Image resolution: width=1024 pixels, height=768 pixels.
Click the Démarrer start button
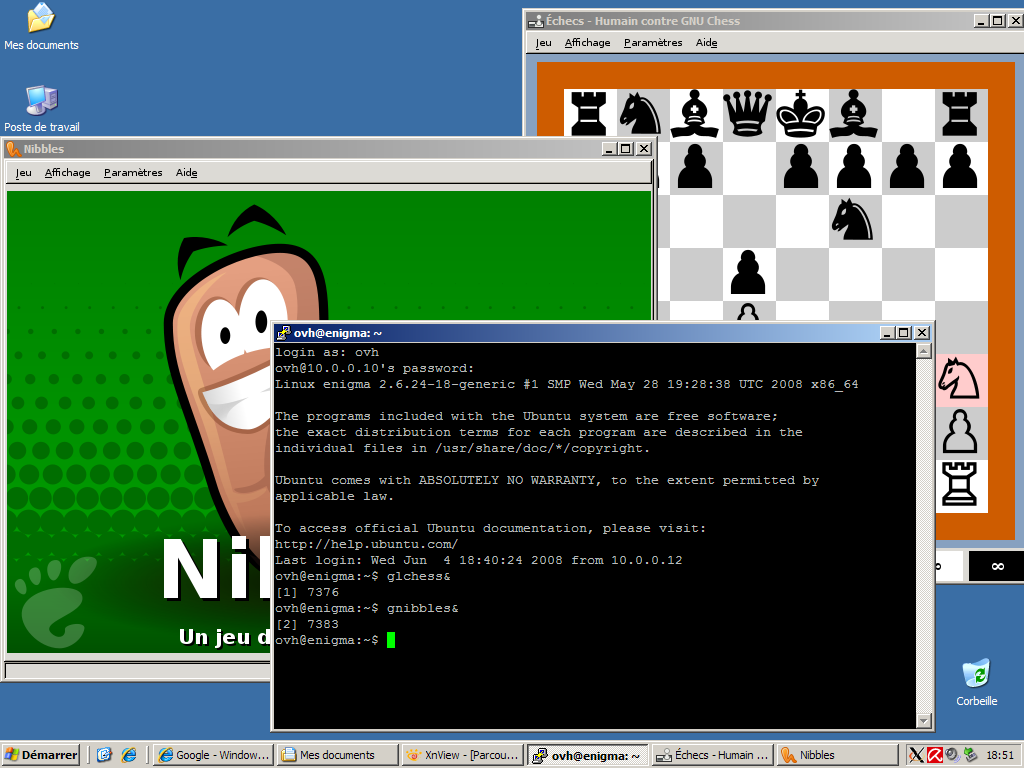click(41, 755)
